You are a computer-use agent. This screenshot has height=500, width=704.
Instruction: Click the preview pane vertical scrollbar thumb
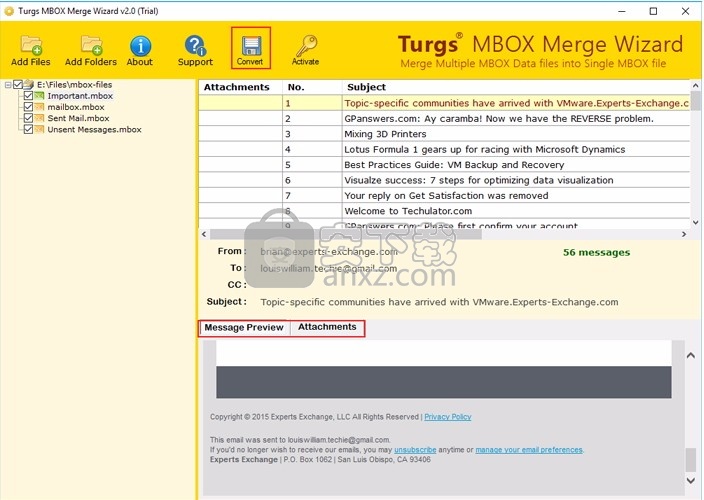691,459
